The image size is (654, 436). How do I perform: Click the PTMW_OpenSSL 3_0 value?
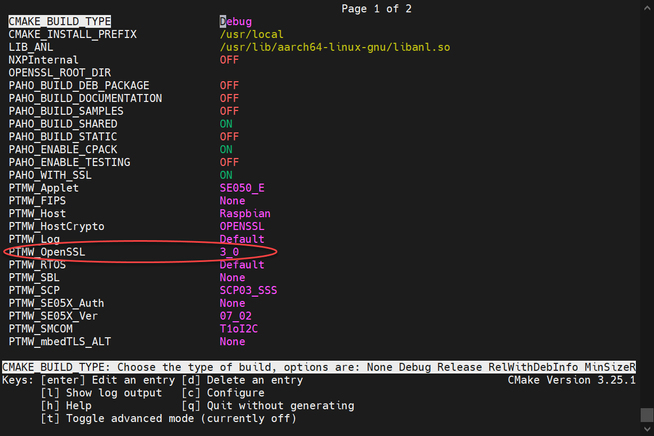229,252
